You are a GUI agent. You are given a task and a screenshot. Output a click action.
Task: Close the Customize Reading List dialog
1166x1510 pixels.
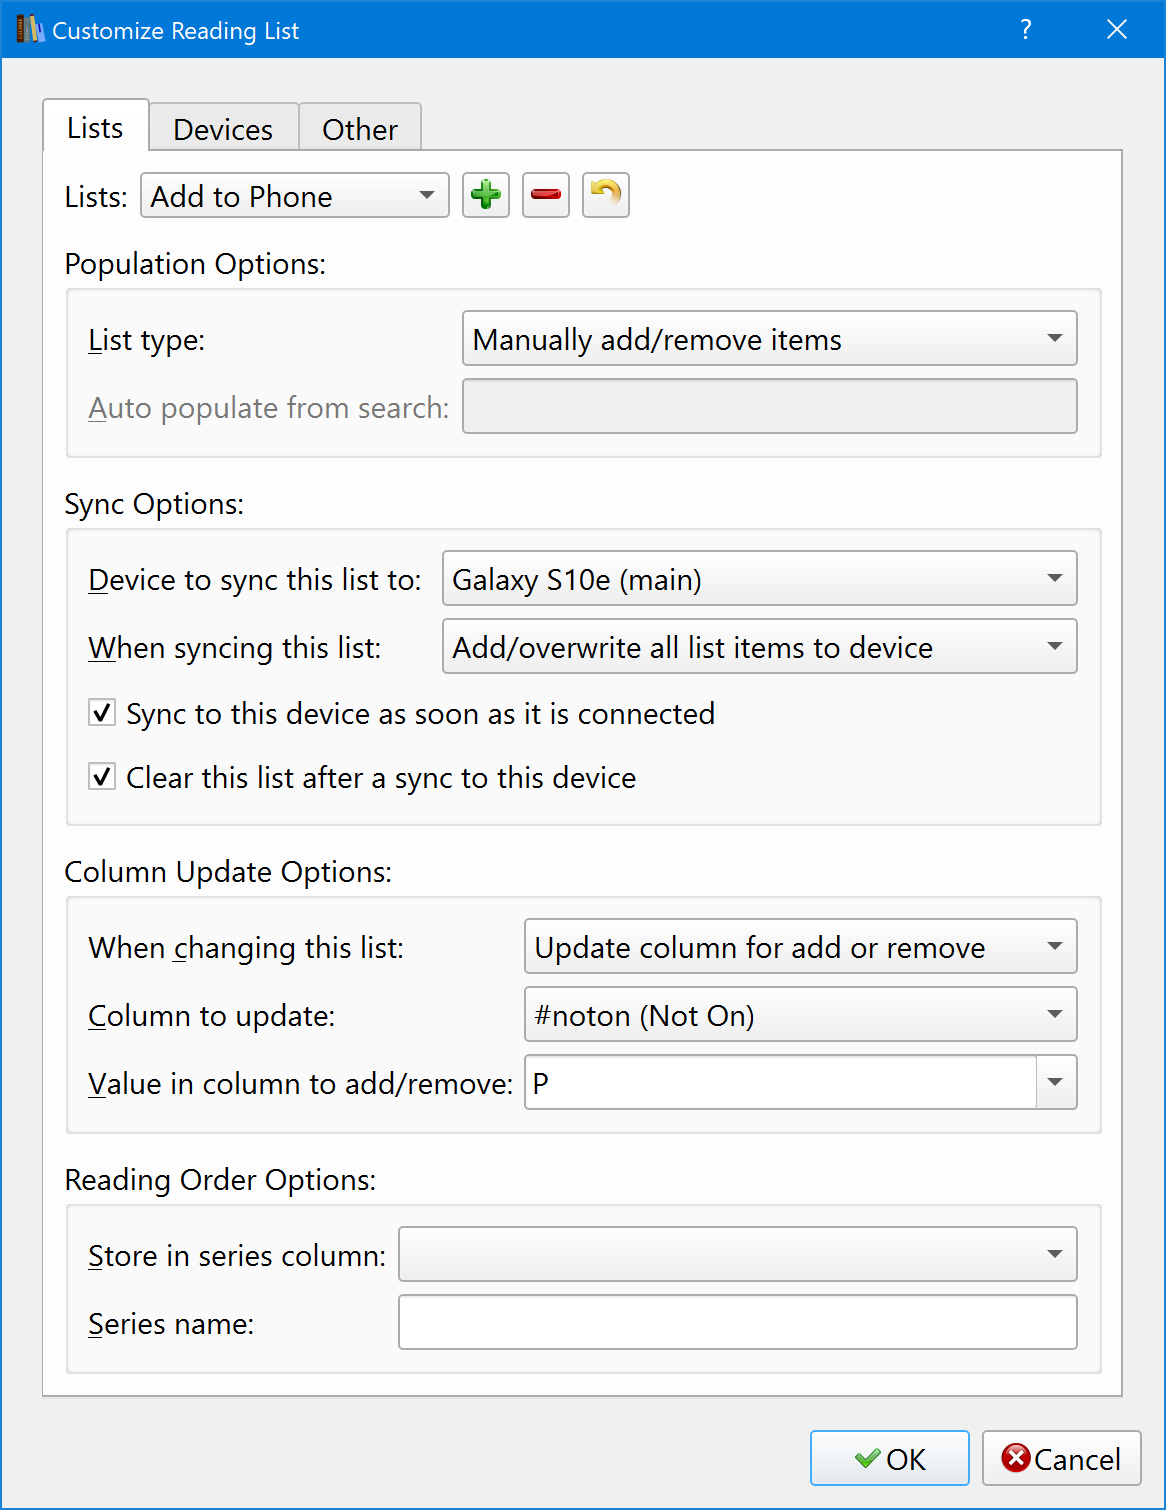tap(1117, 30)
